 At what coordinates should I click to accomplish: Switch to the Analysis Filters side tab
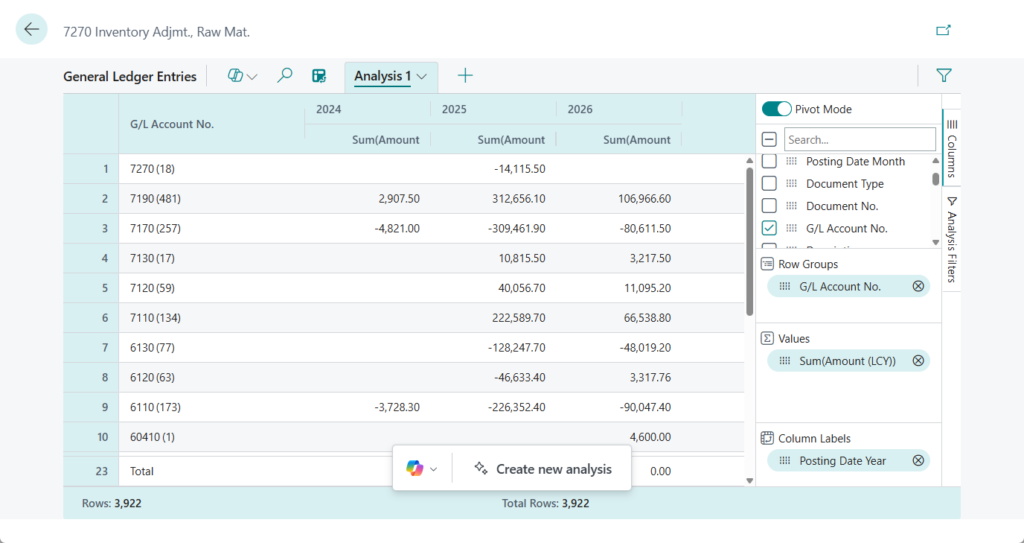[x=951, y=239]
